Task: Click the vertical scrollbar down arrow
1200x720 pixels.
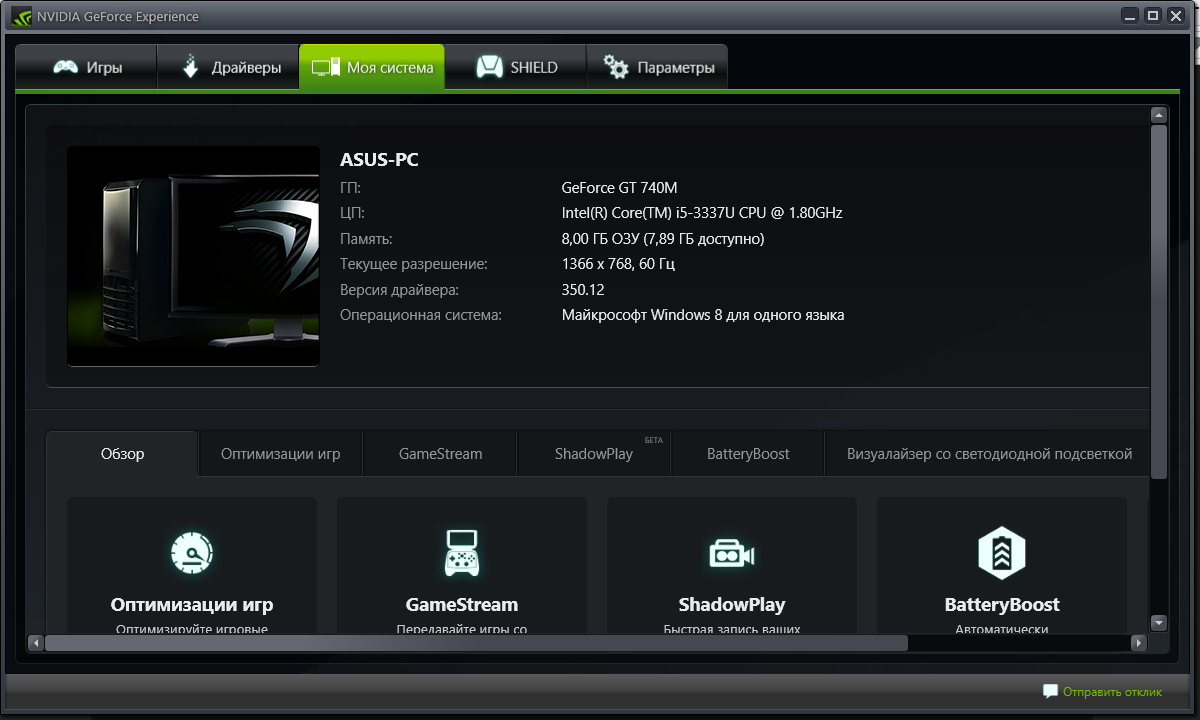Action: pos(1159,622)
